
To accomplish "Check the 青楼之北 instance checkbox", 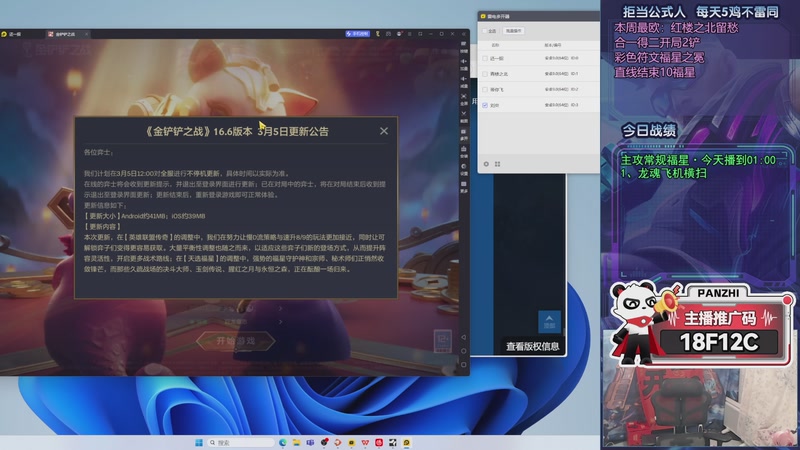I will tap(485, 74).
